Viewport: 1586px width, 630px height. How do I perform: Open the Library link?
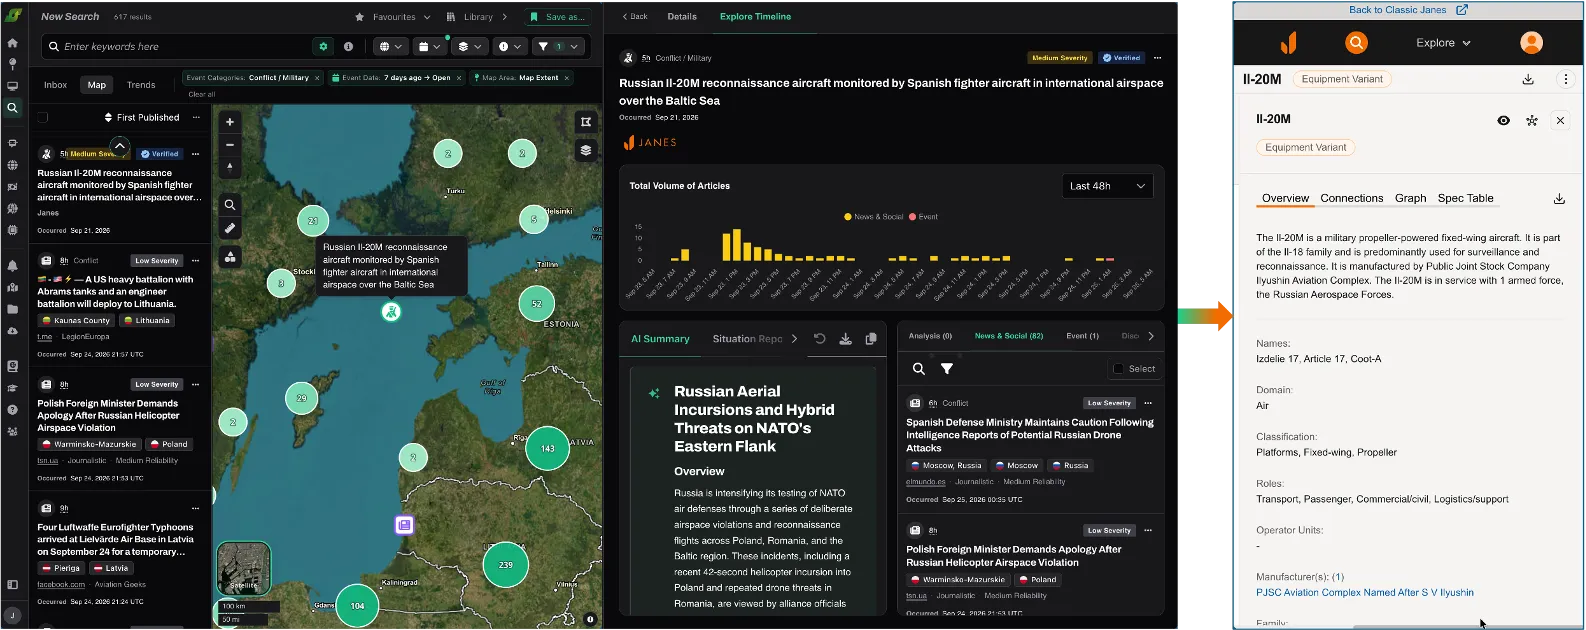pos(477,17)
